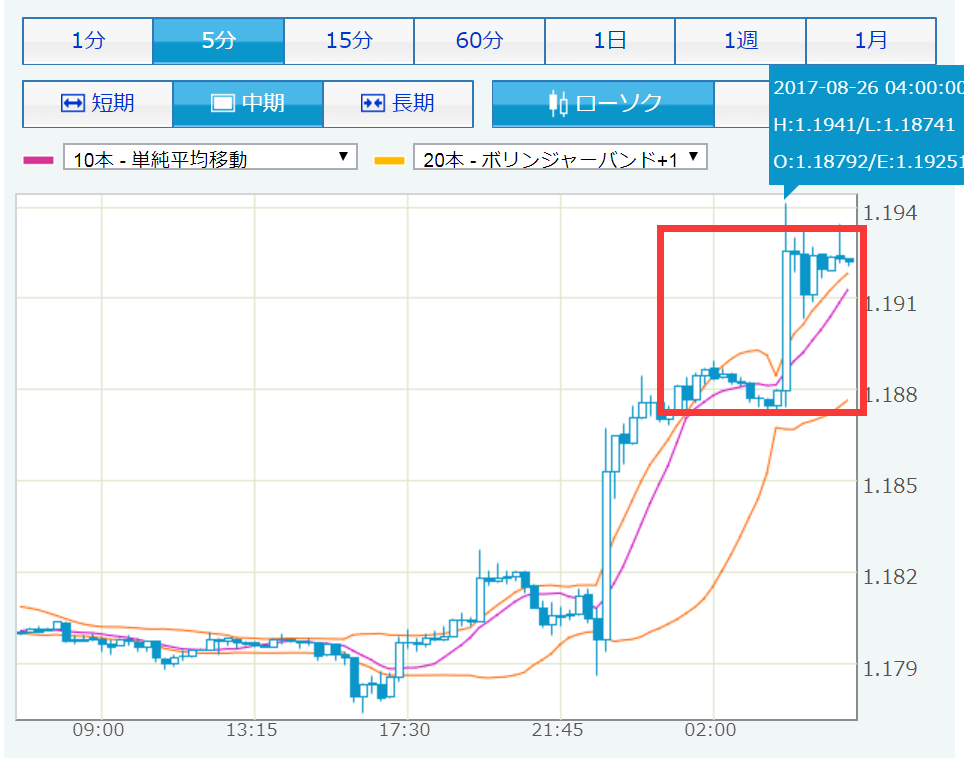Click the O:1.18792/E:1.19251 tooltip line
Image resolution: width=964 pixels, height=758 pixels.
[x=868, y=162]
